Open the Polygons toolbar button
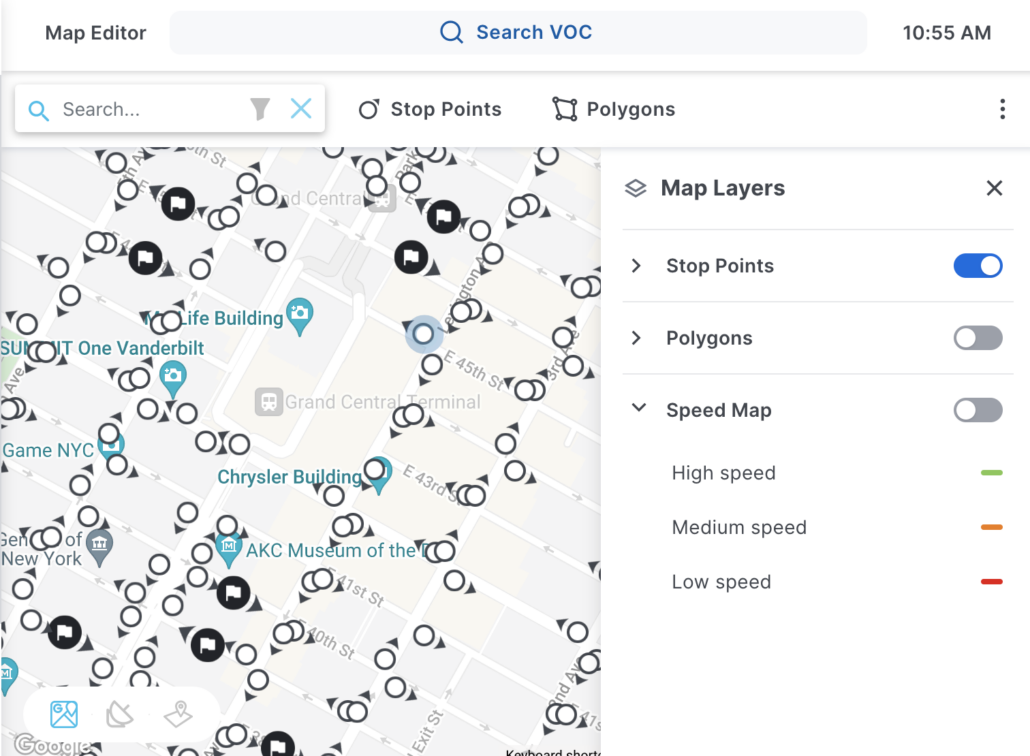 click(x=614, y=109)
